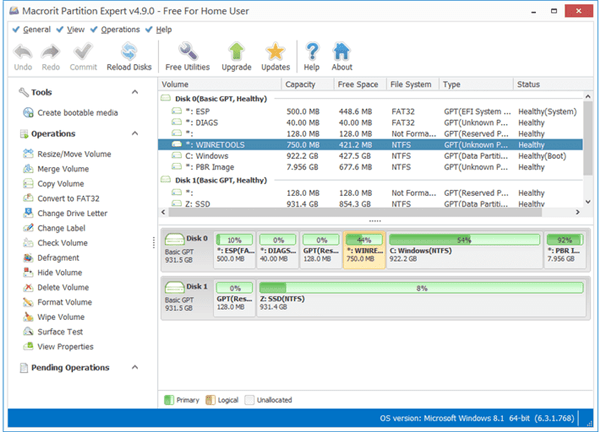Sort by Free Space column header

(360, 84)
